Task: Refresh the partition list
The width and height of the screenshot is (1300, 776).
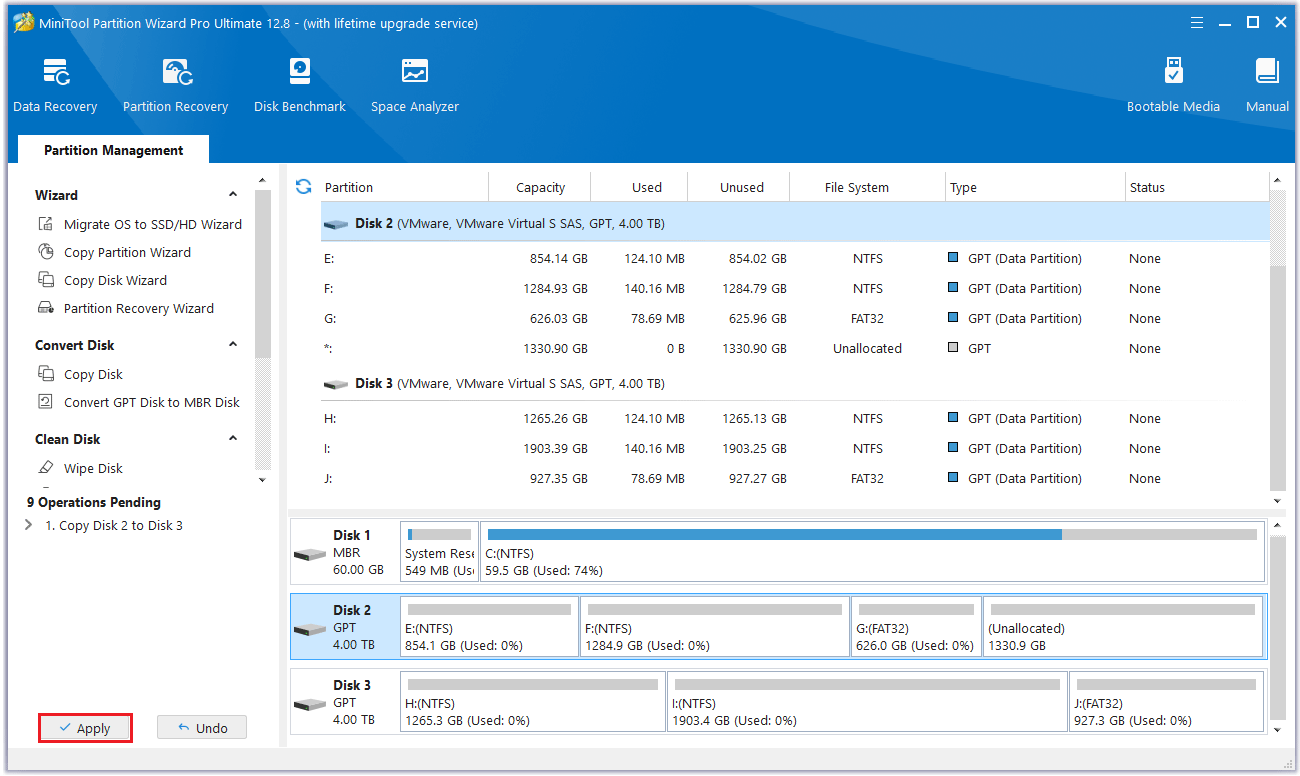Action: coord(304,187)
